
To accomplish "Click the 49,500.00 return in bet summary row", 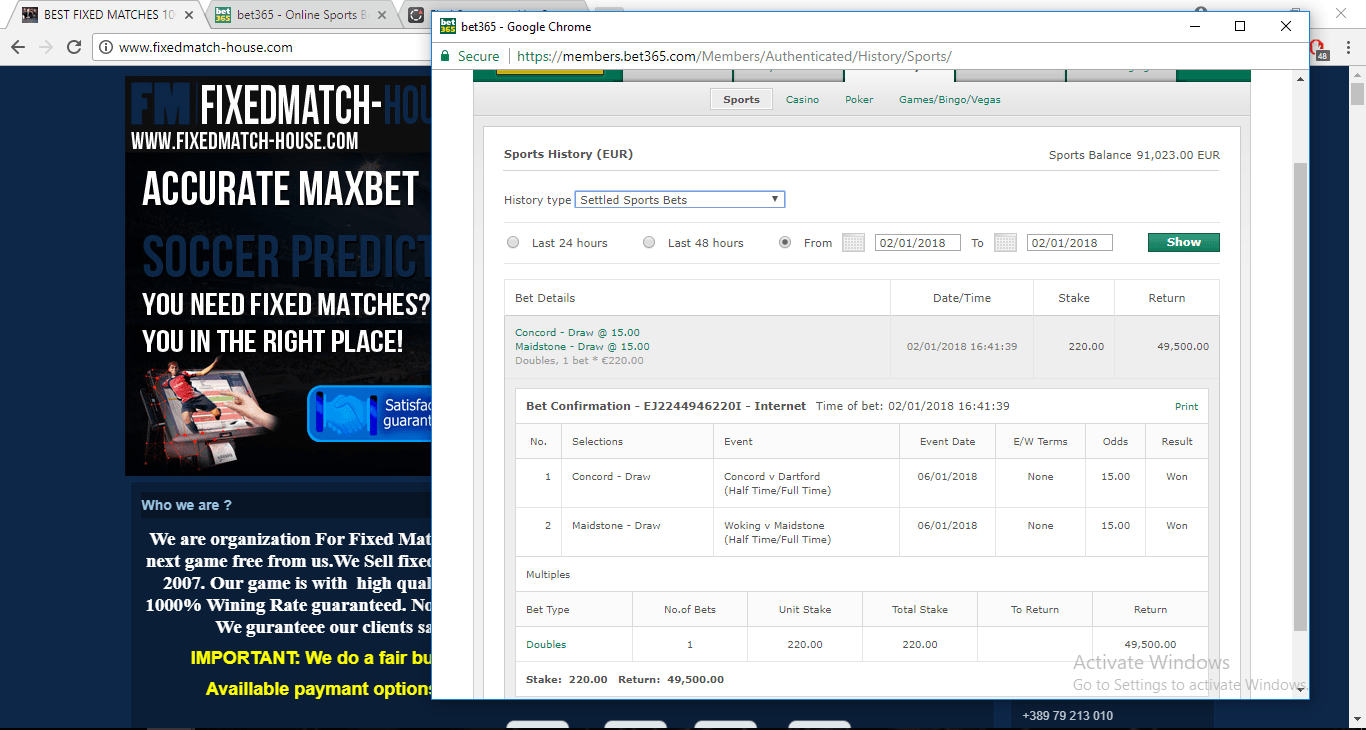I will (x=1183, y=347).
